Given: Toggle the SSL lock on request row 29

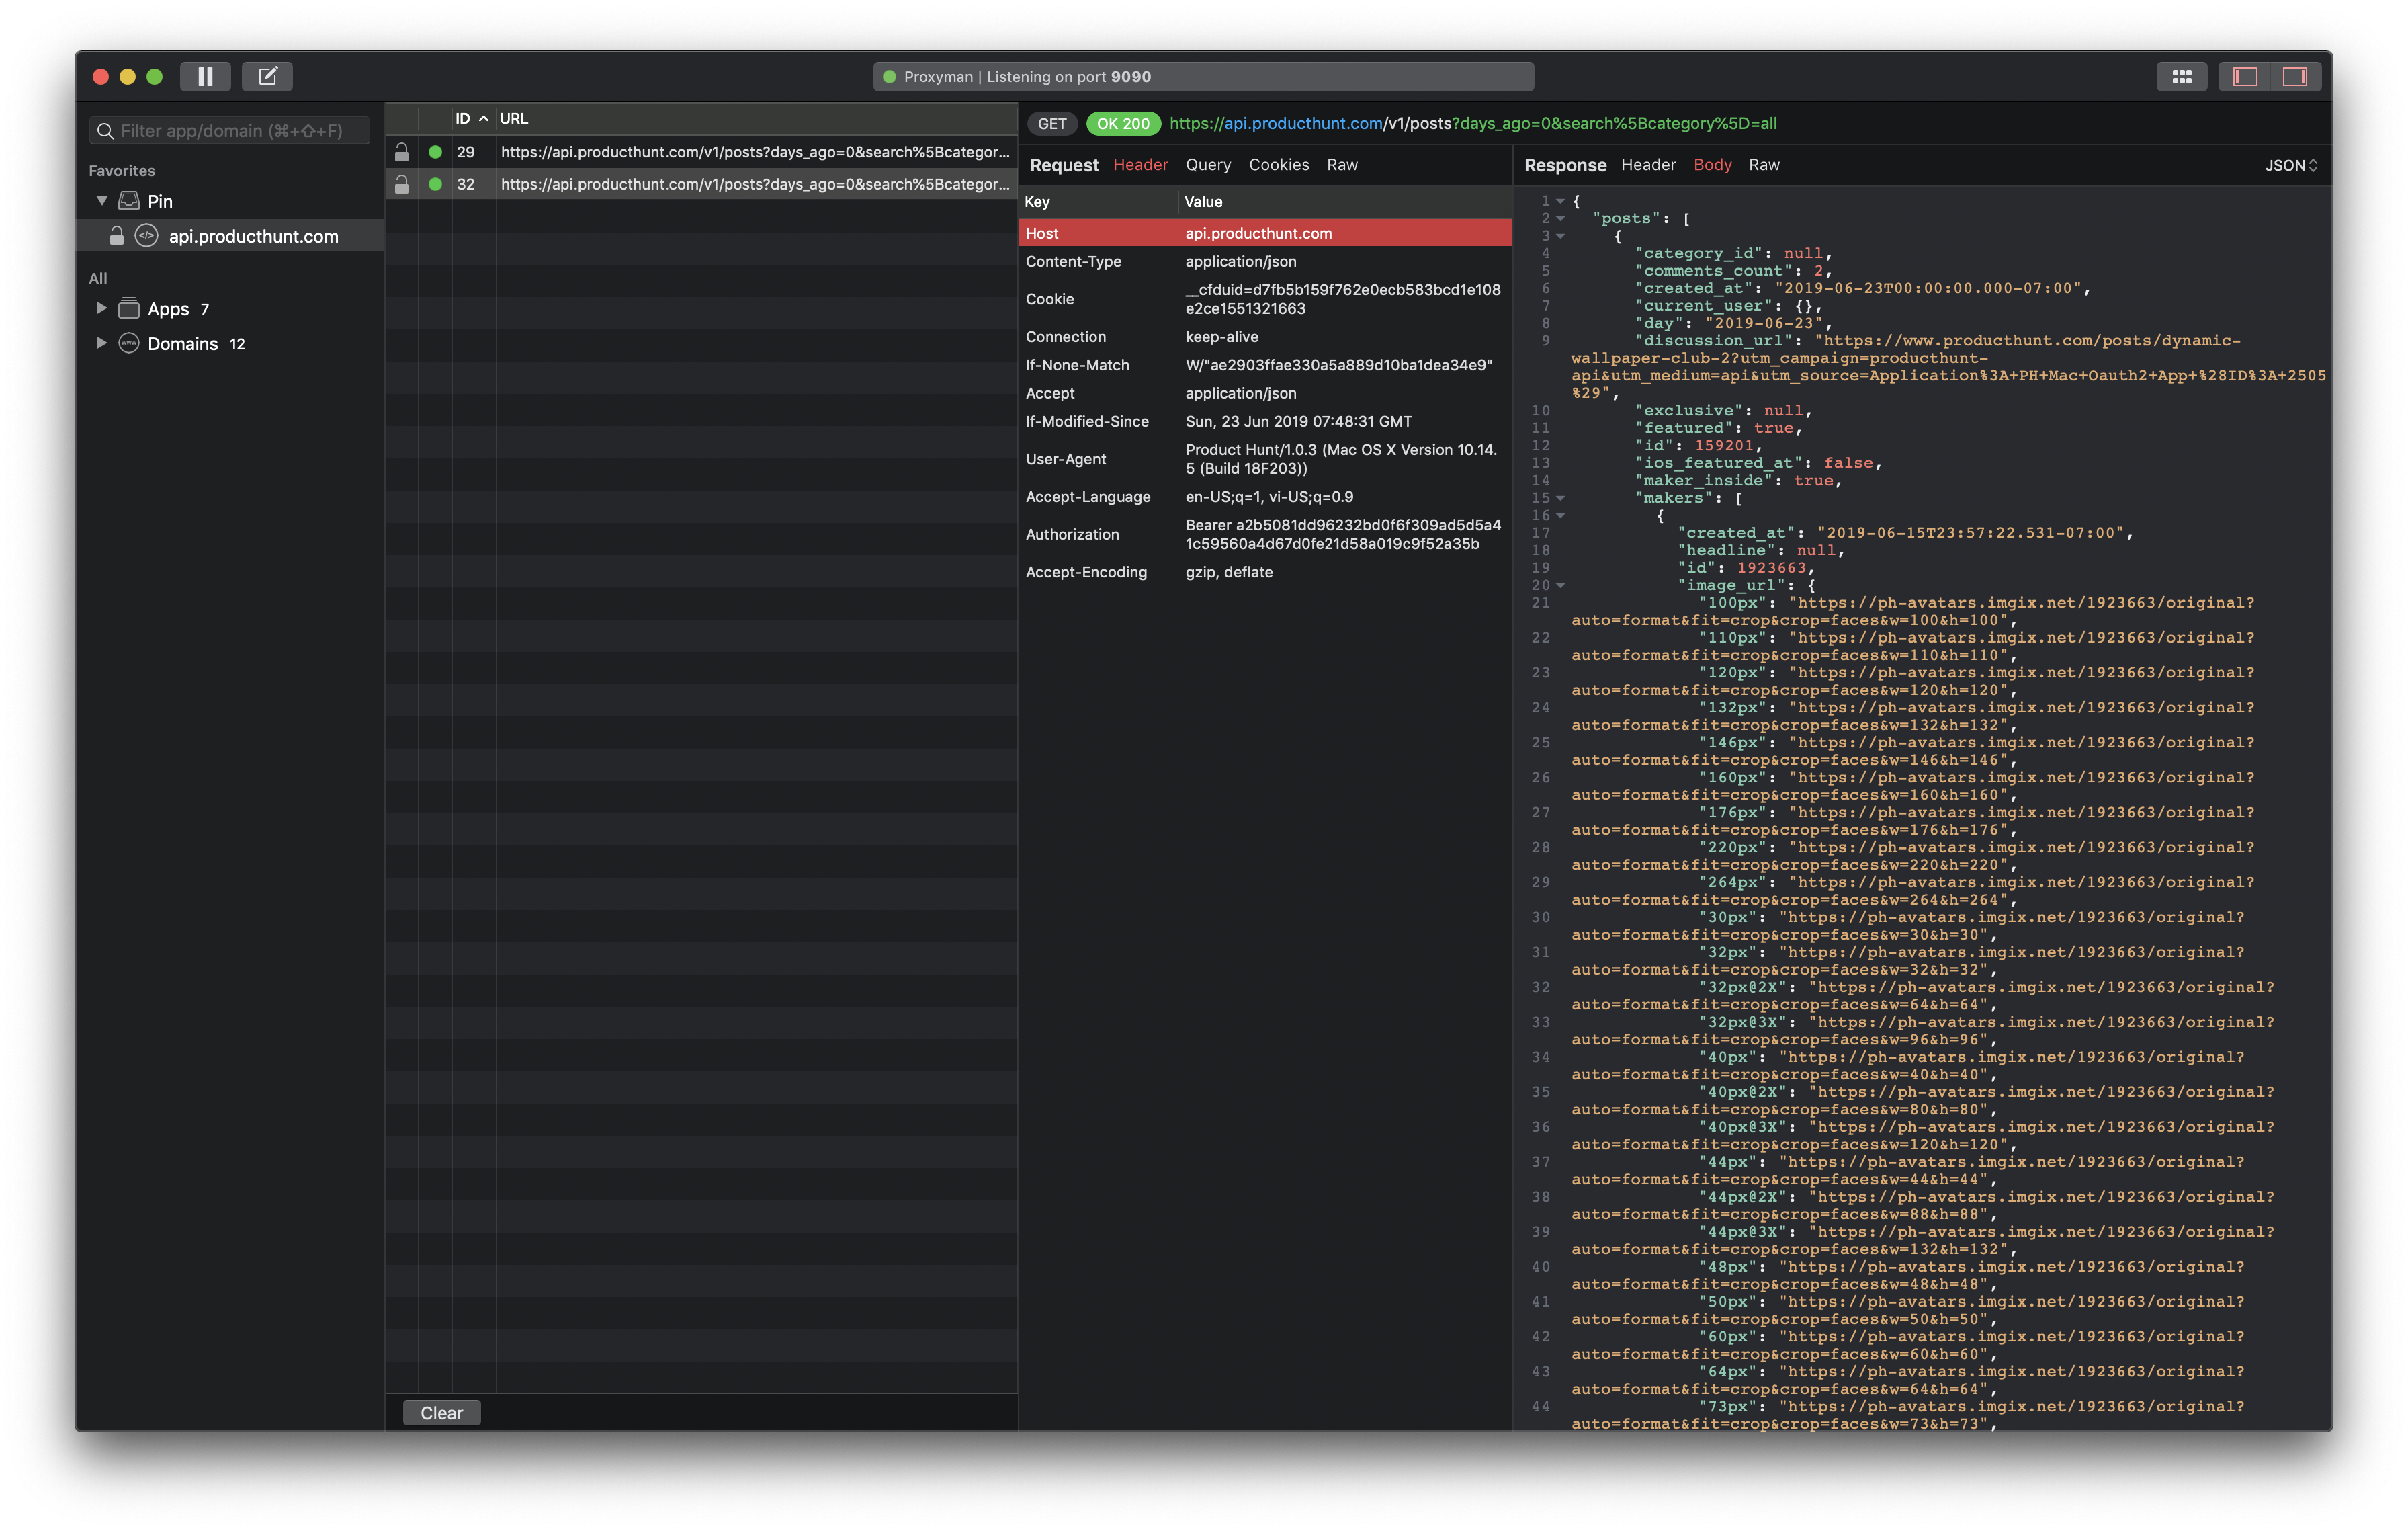Looking at the screenshot, I should tap(402, 152).
